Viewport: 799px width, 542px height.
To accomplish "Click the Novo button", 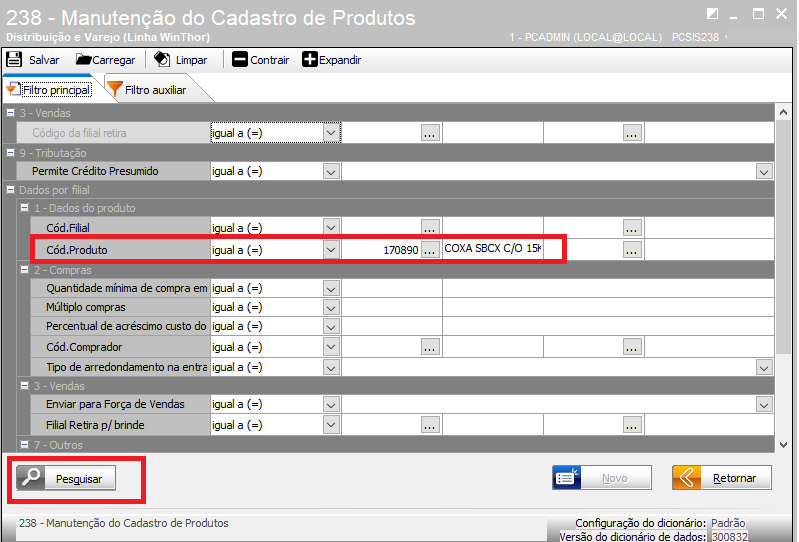I will (602, 478).
